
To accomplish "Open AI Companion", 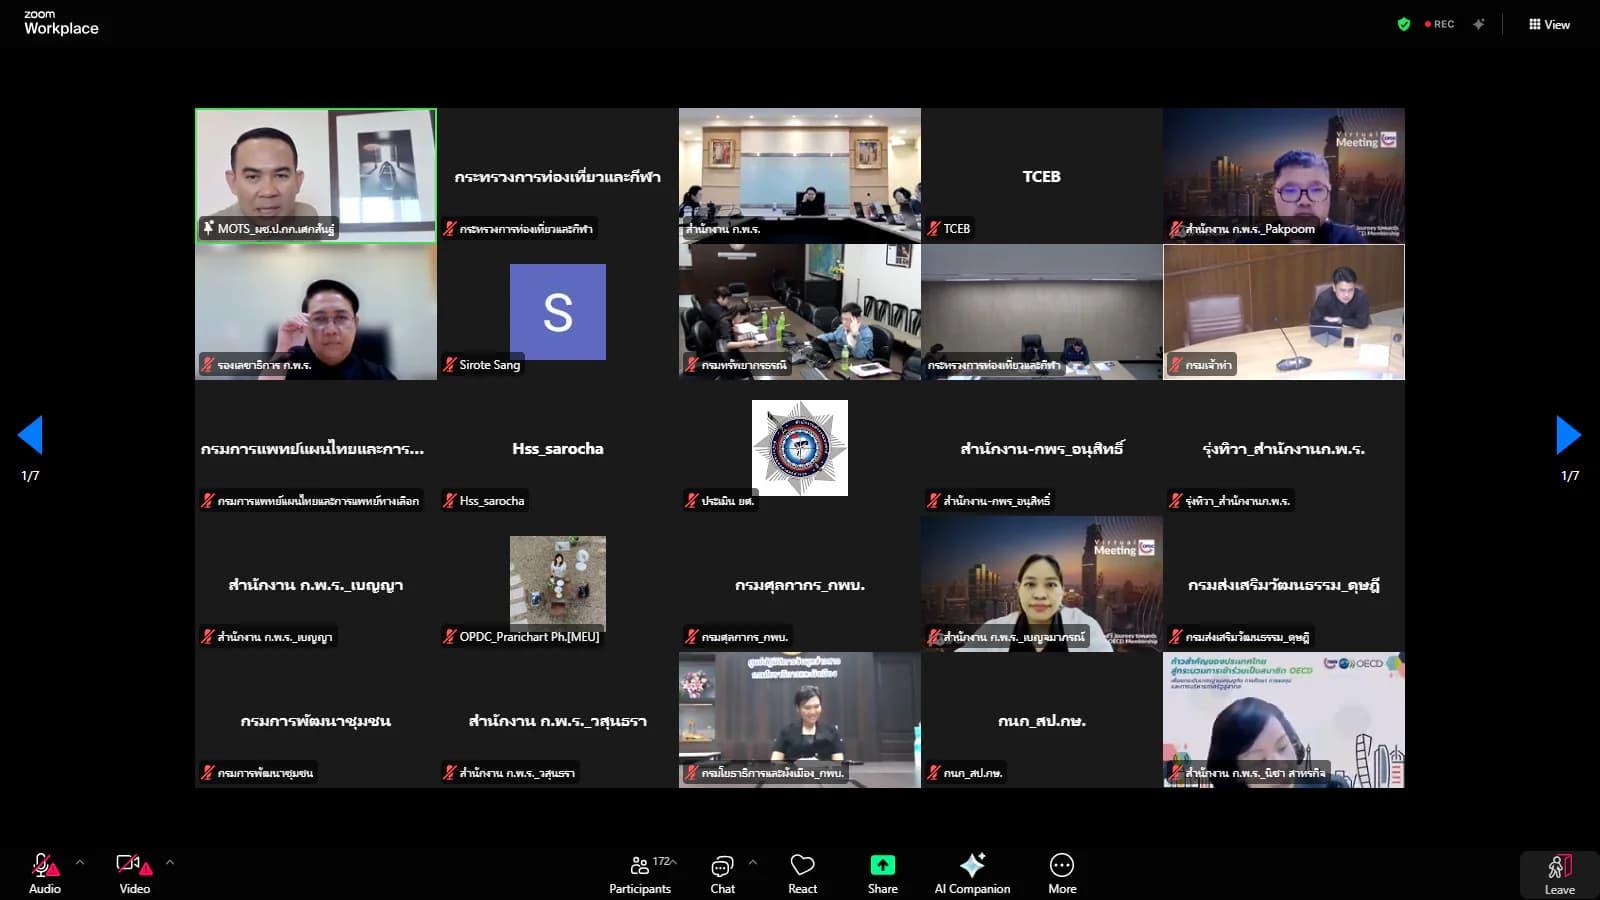I will pyautogui.click(x=972, y=873).
